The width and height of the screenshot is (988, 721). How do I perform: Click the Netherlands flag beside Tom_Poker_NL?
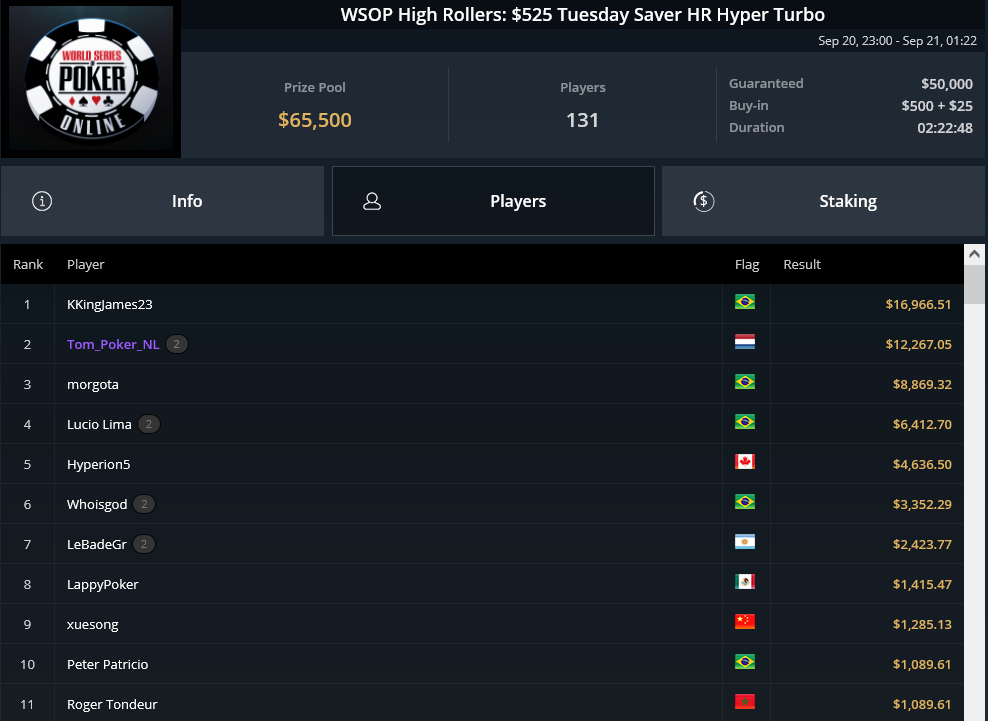(745, 342)
